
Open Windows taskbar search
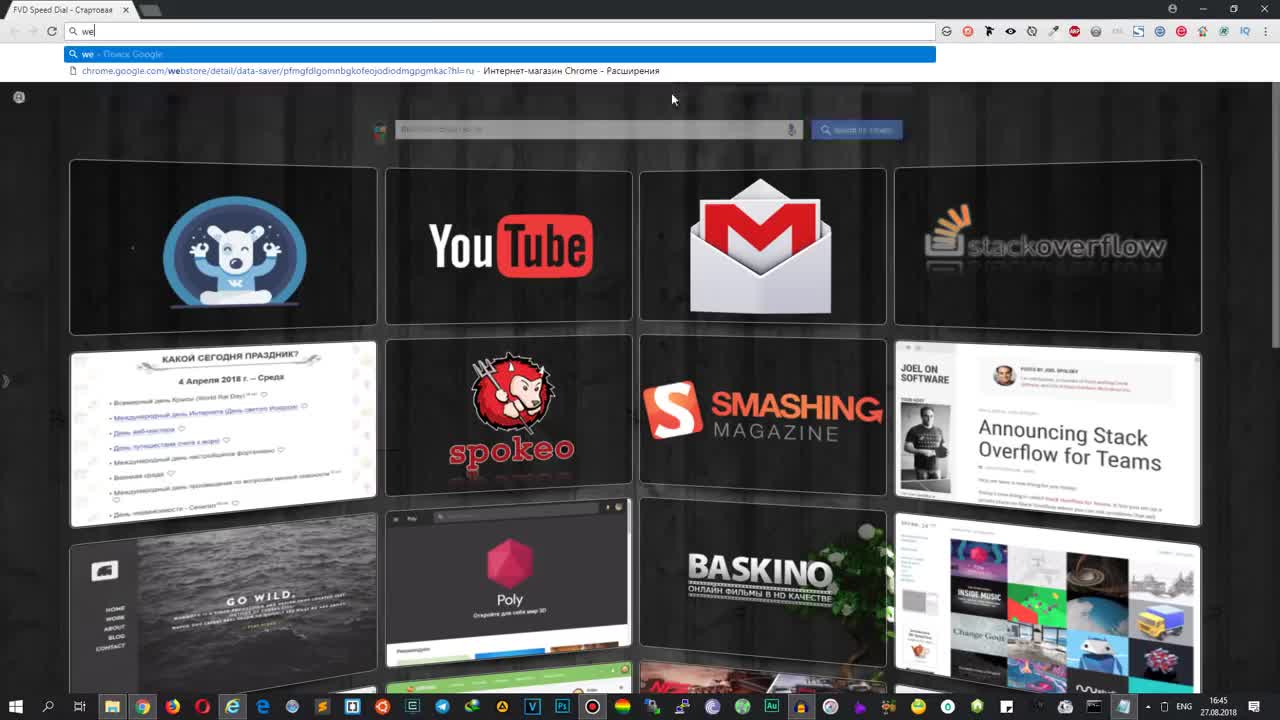[48, 707]
